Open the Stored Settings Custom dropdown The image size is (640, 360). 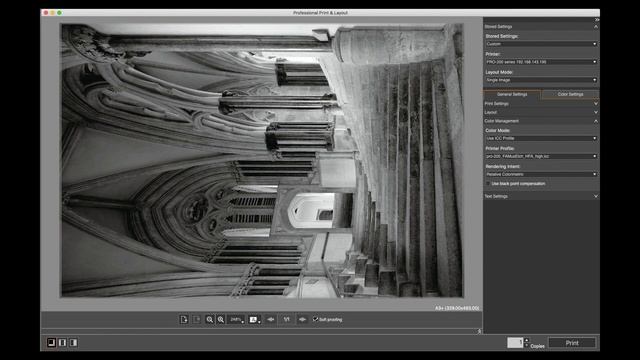click(541, 44)
